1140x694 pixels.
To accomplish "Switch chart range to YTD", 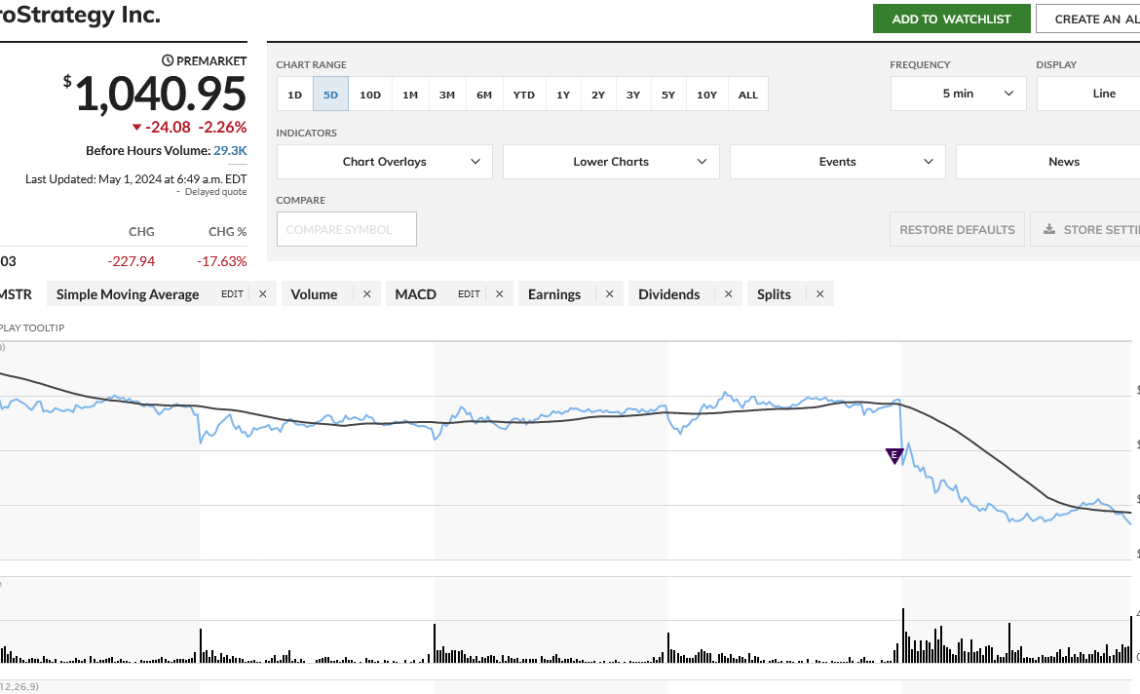I will coord(523,94).
